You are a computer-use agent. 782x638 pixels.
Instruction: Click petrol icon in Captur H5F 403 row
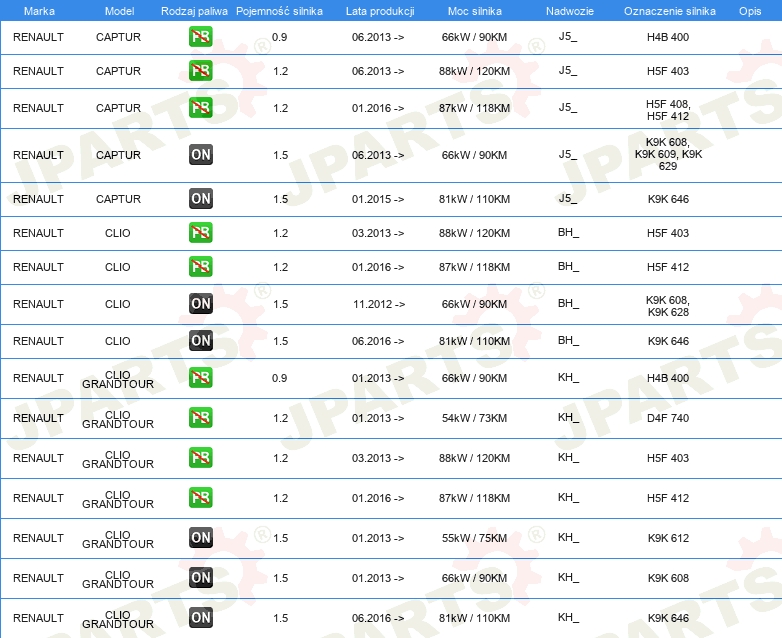tap(200, 71)
